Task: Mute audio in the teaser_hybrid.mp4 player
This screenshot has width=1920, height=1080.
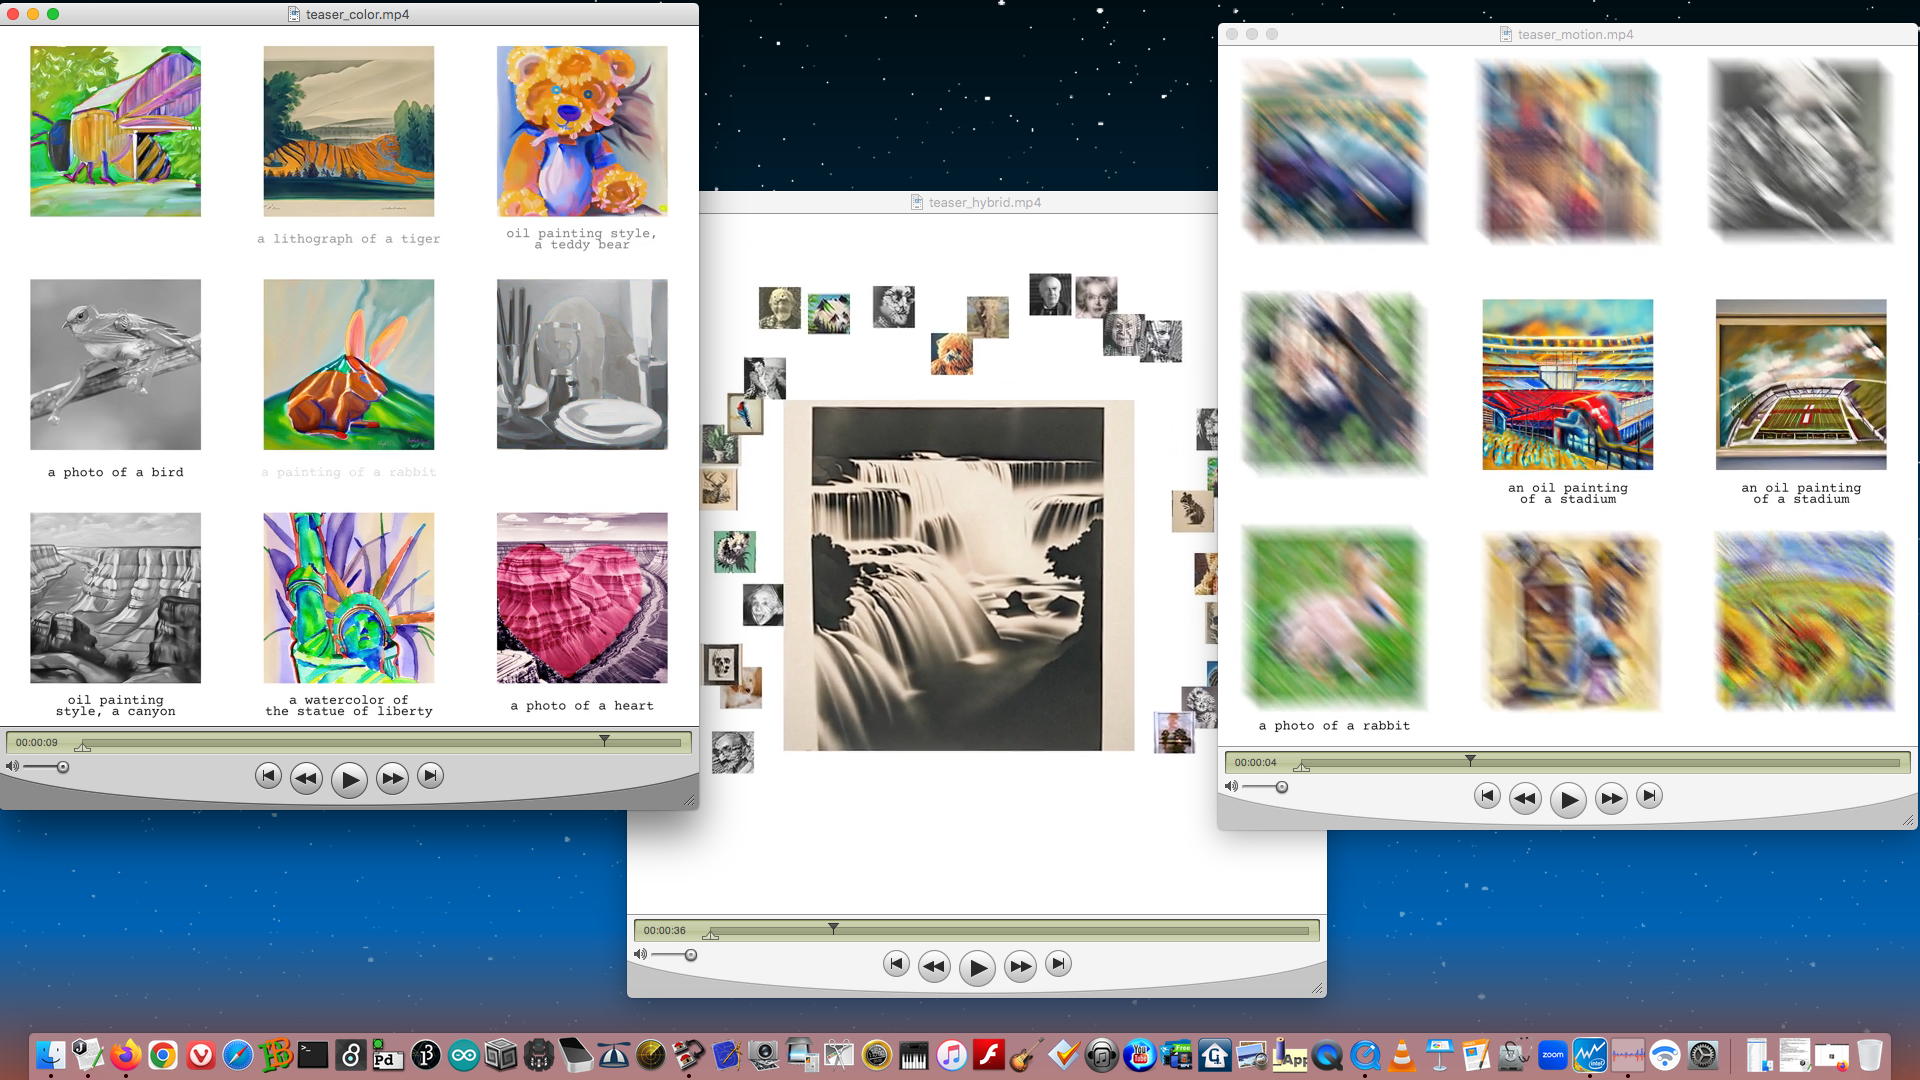Action: pyautogui.click(x=640, y=955)
